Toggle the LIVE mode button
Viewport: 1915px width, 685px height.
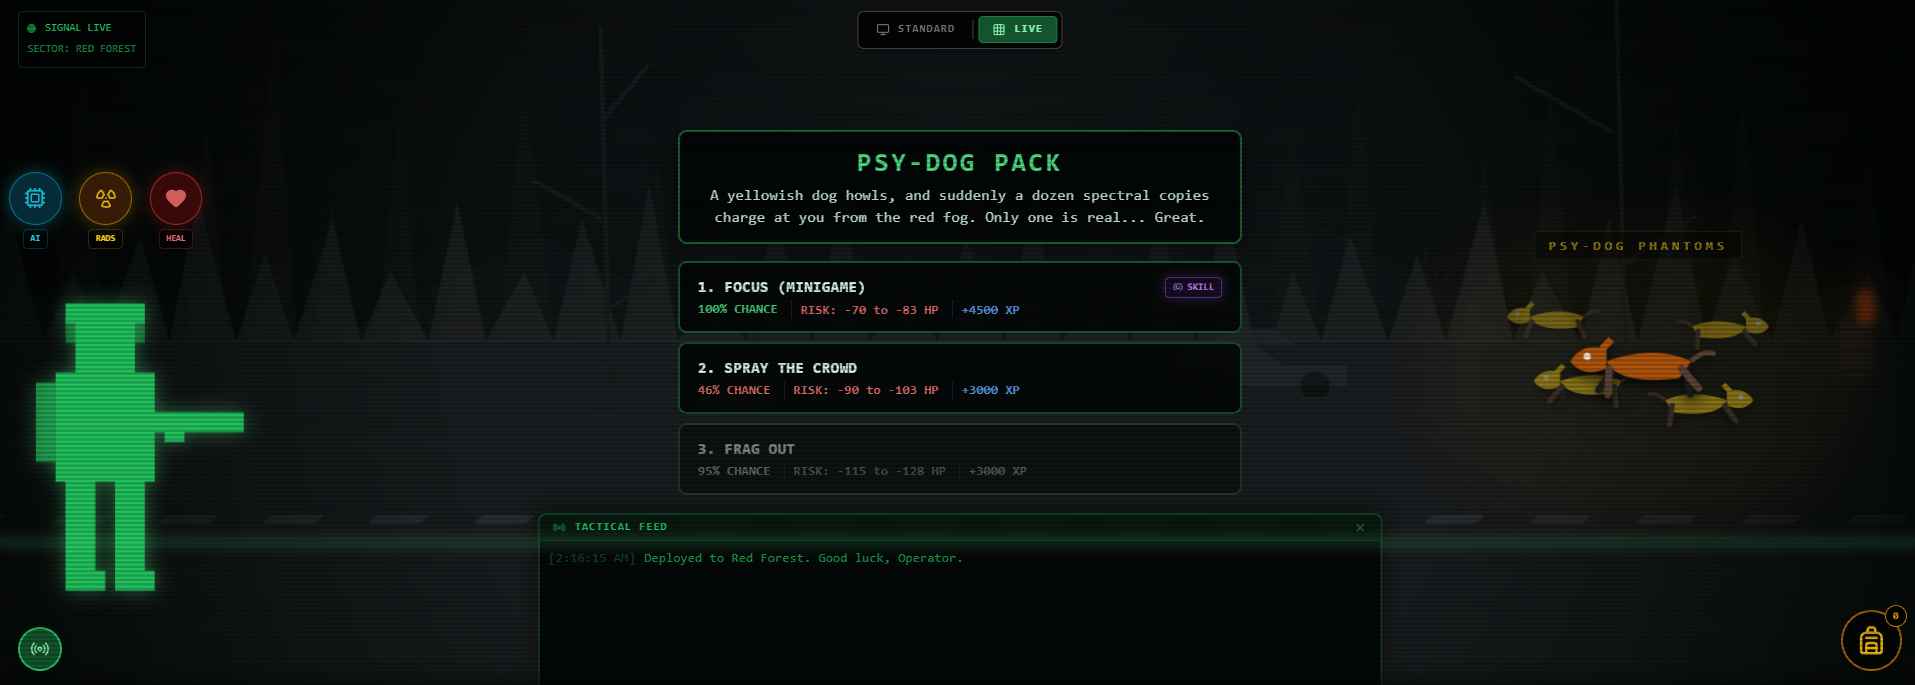1017,29
